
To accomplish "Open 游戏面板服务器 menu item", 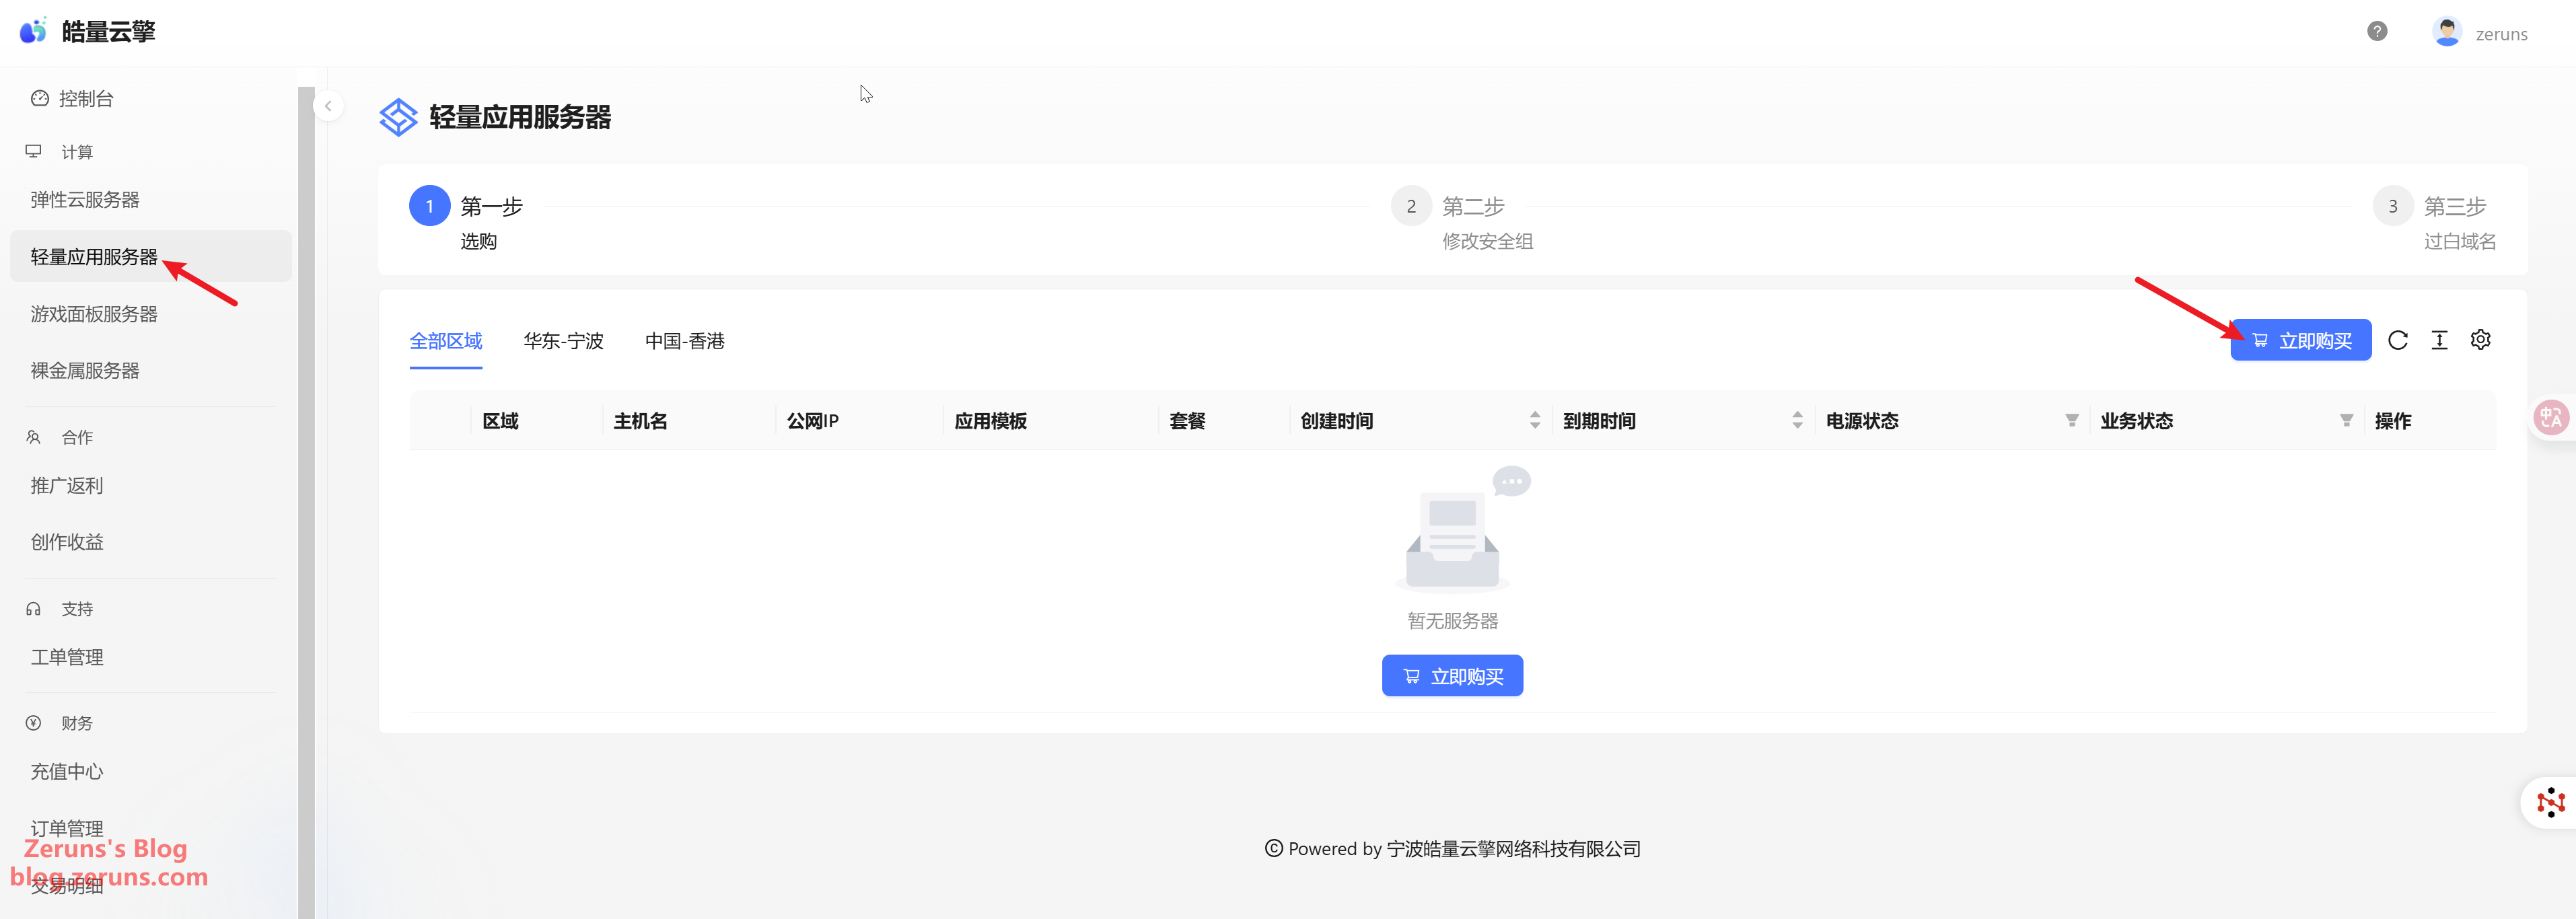I will [x=150, y=313].
